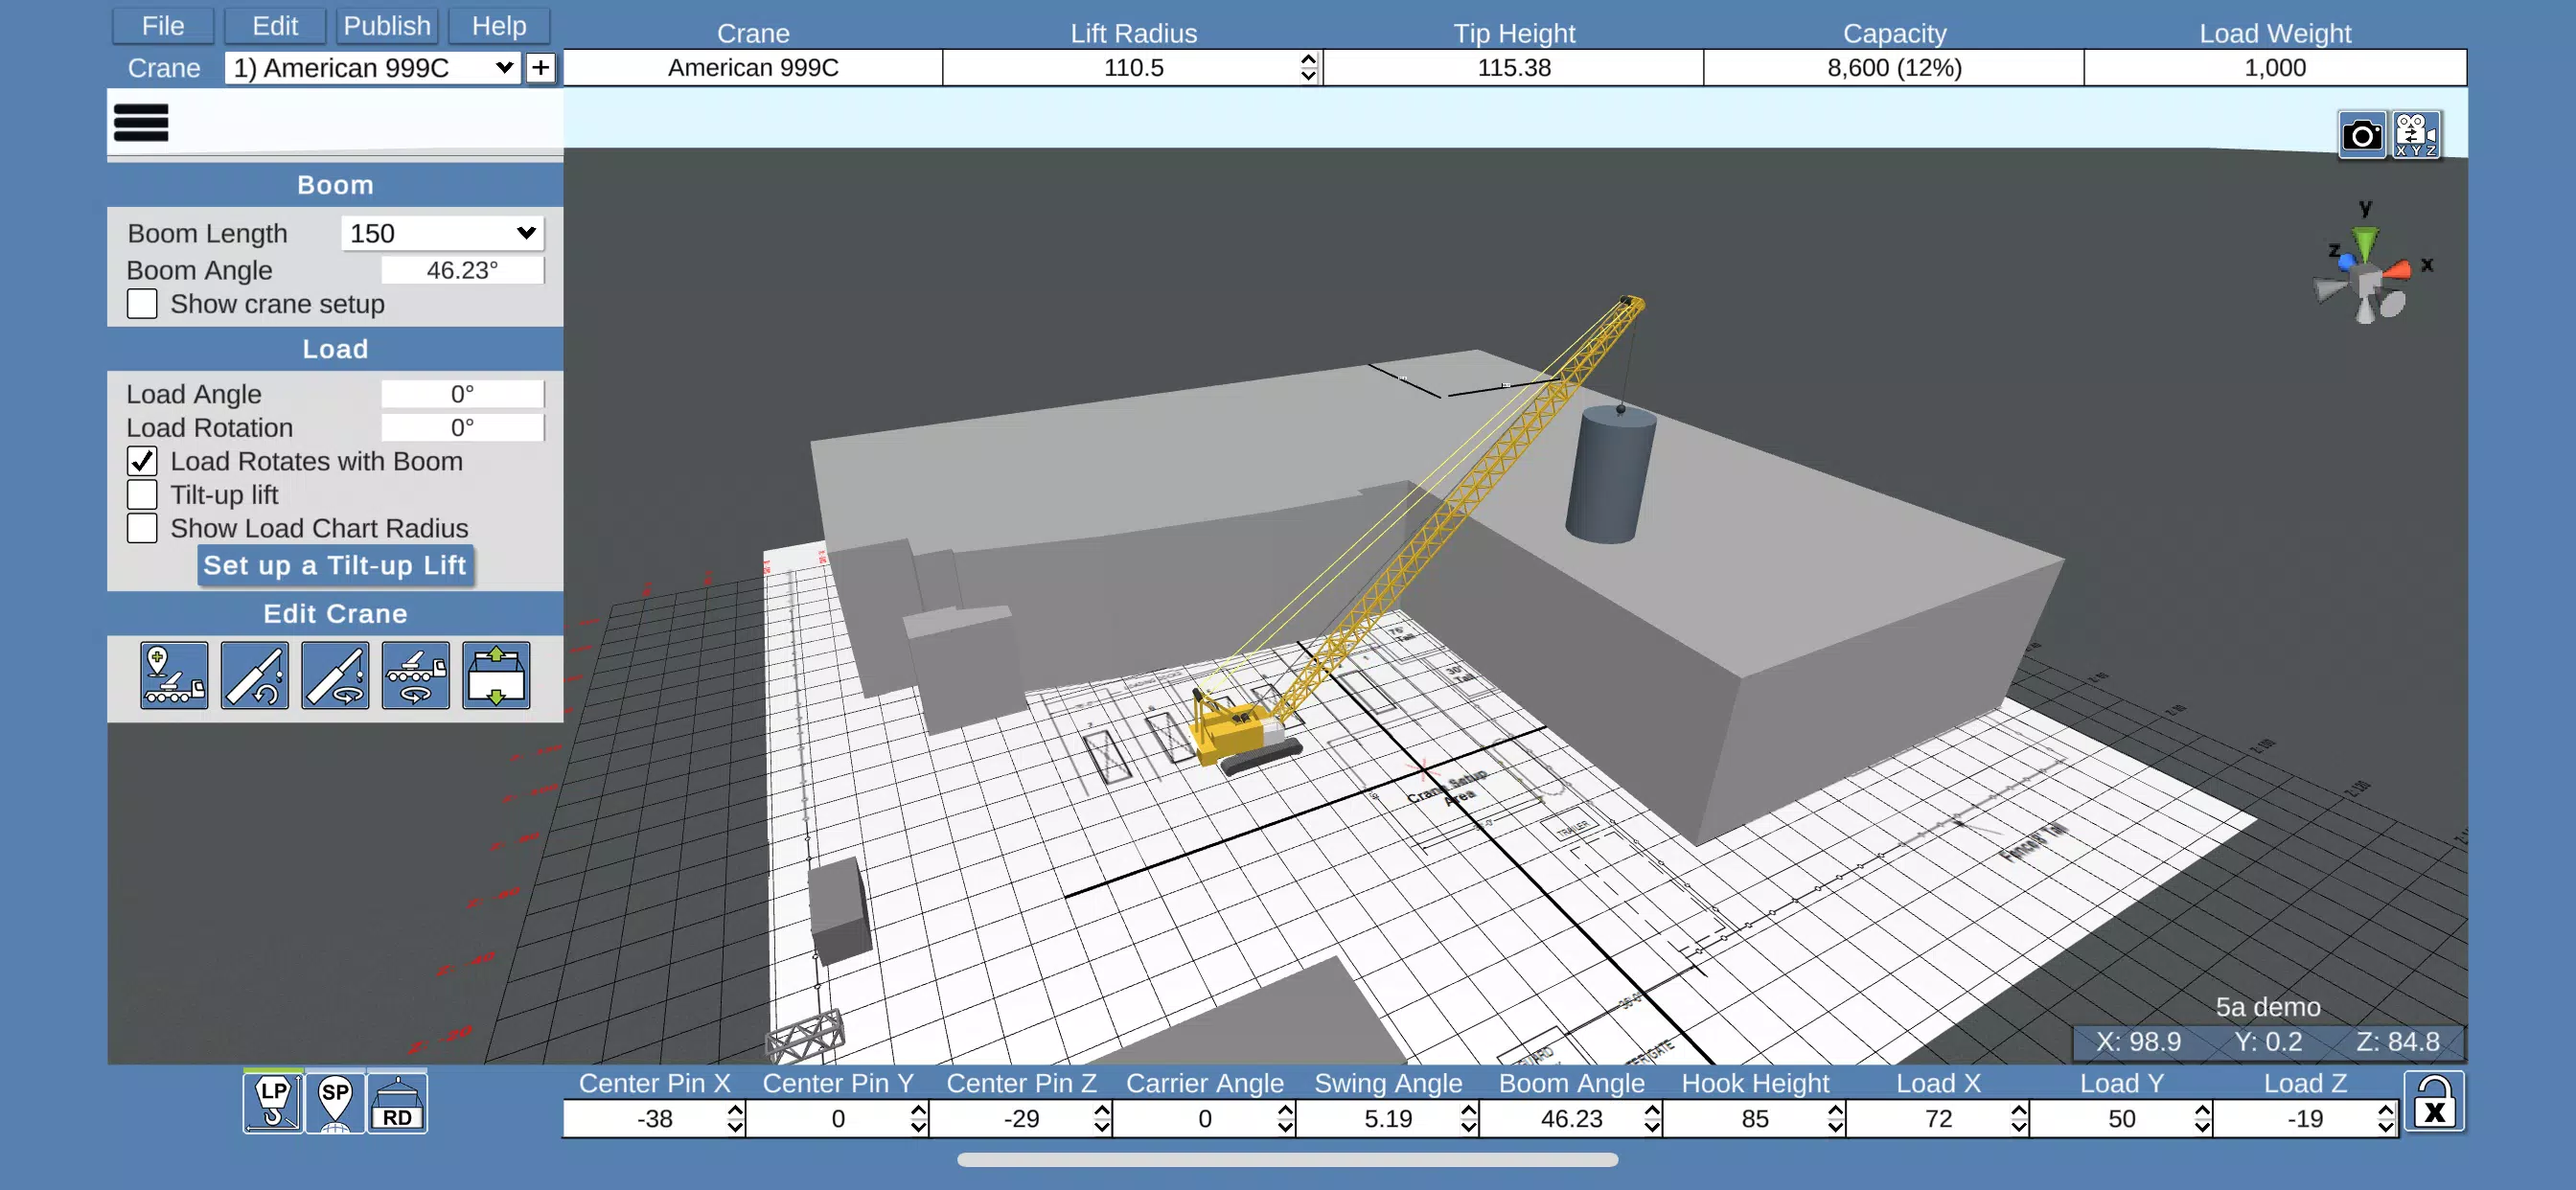The height and width of the screenshot is (1190, 2576).
Task: Select the boom angle rotate tool
Action: [x=254, y=675]
